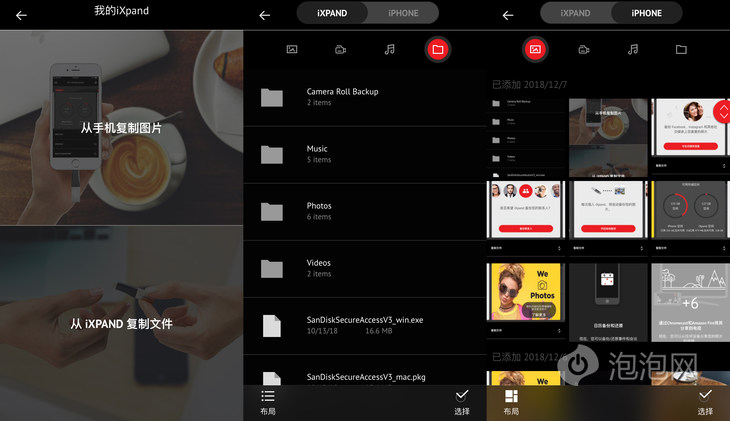Open photos filter in middle iXPAND screen

(x=292, y=49)
